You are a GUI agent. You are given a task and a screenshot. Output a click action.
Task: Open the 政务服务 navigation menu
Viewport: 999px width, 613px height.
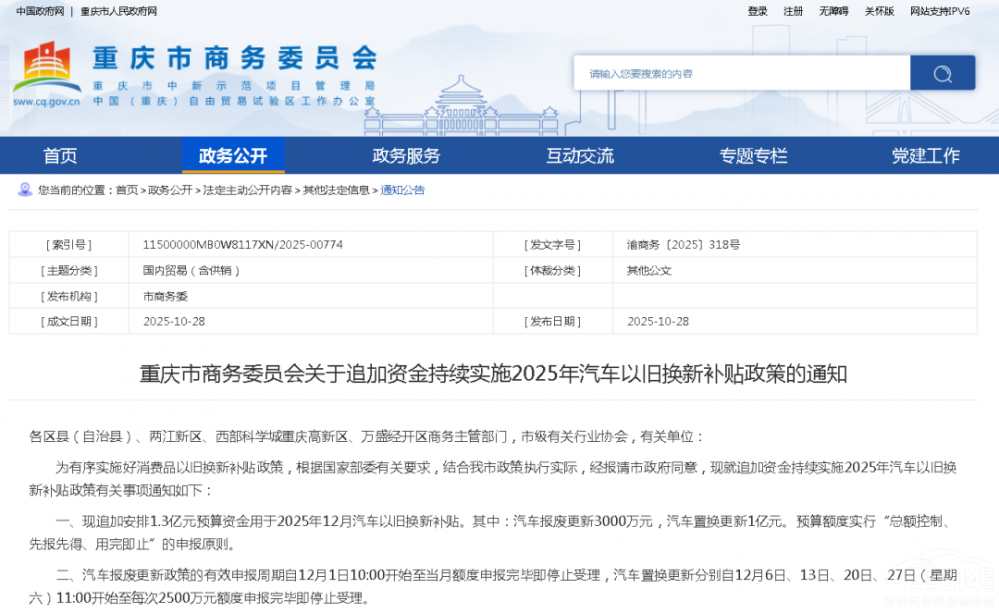pyautogui.click(x=406, y=155)
